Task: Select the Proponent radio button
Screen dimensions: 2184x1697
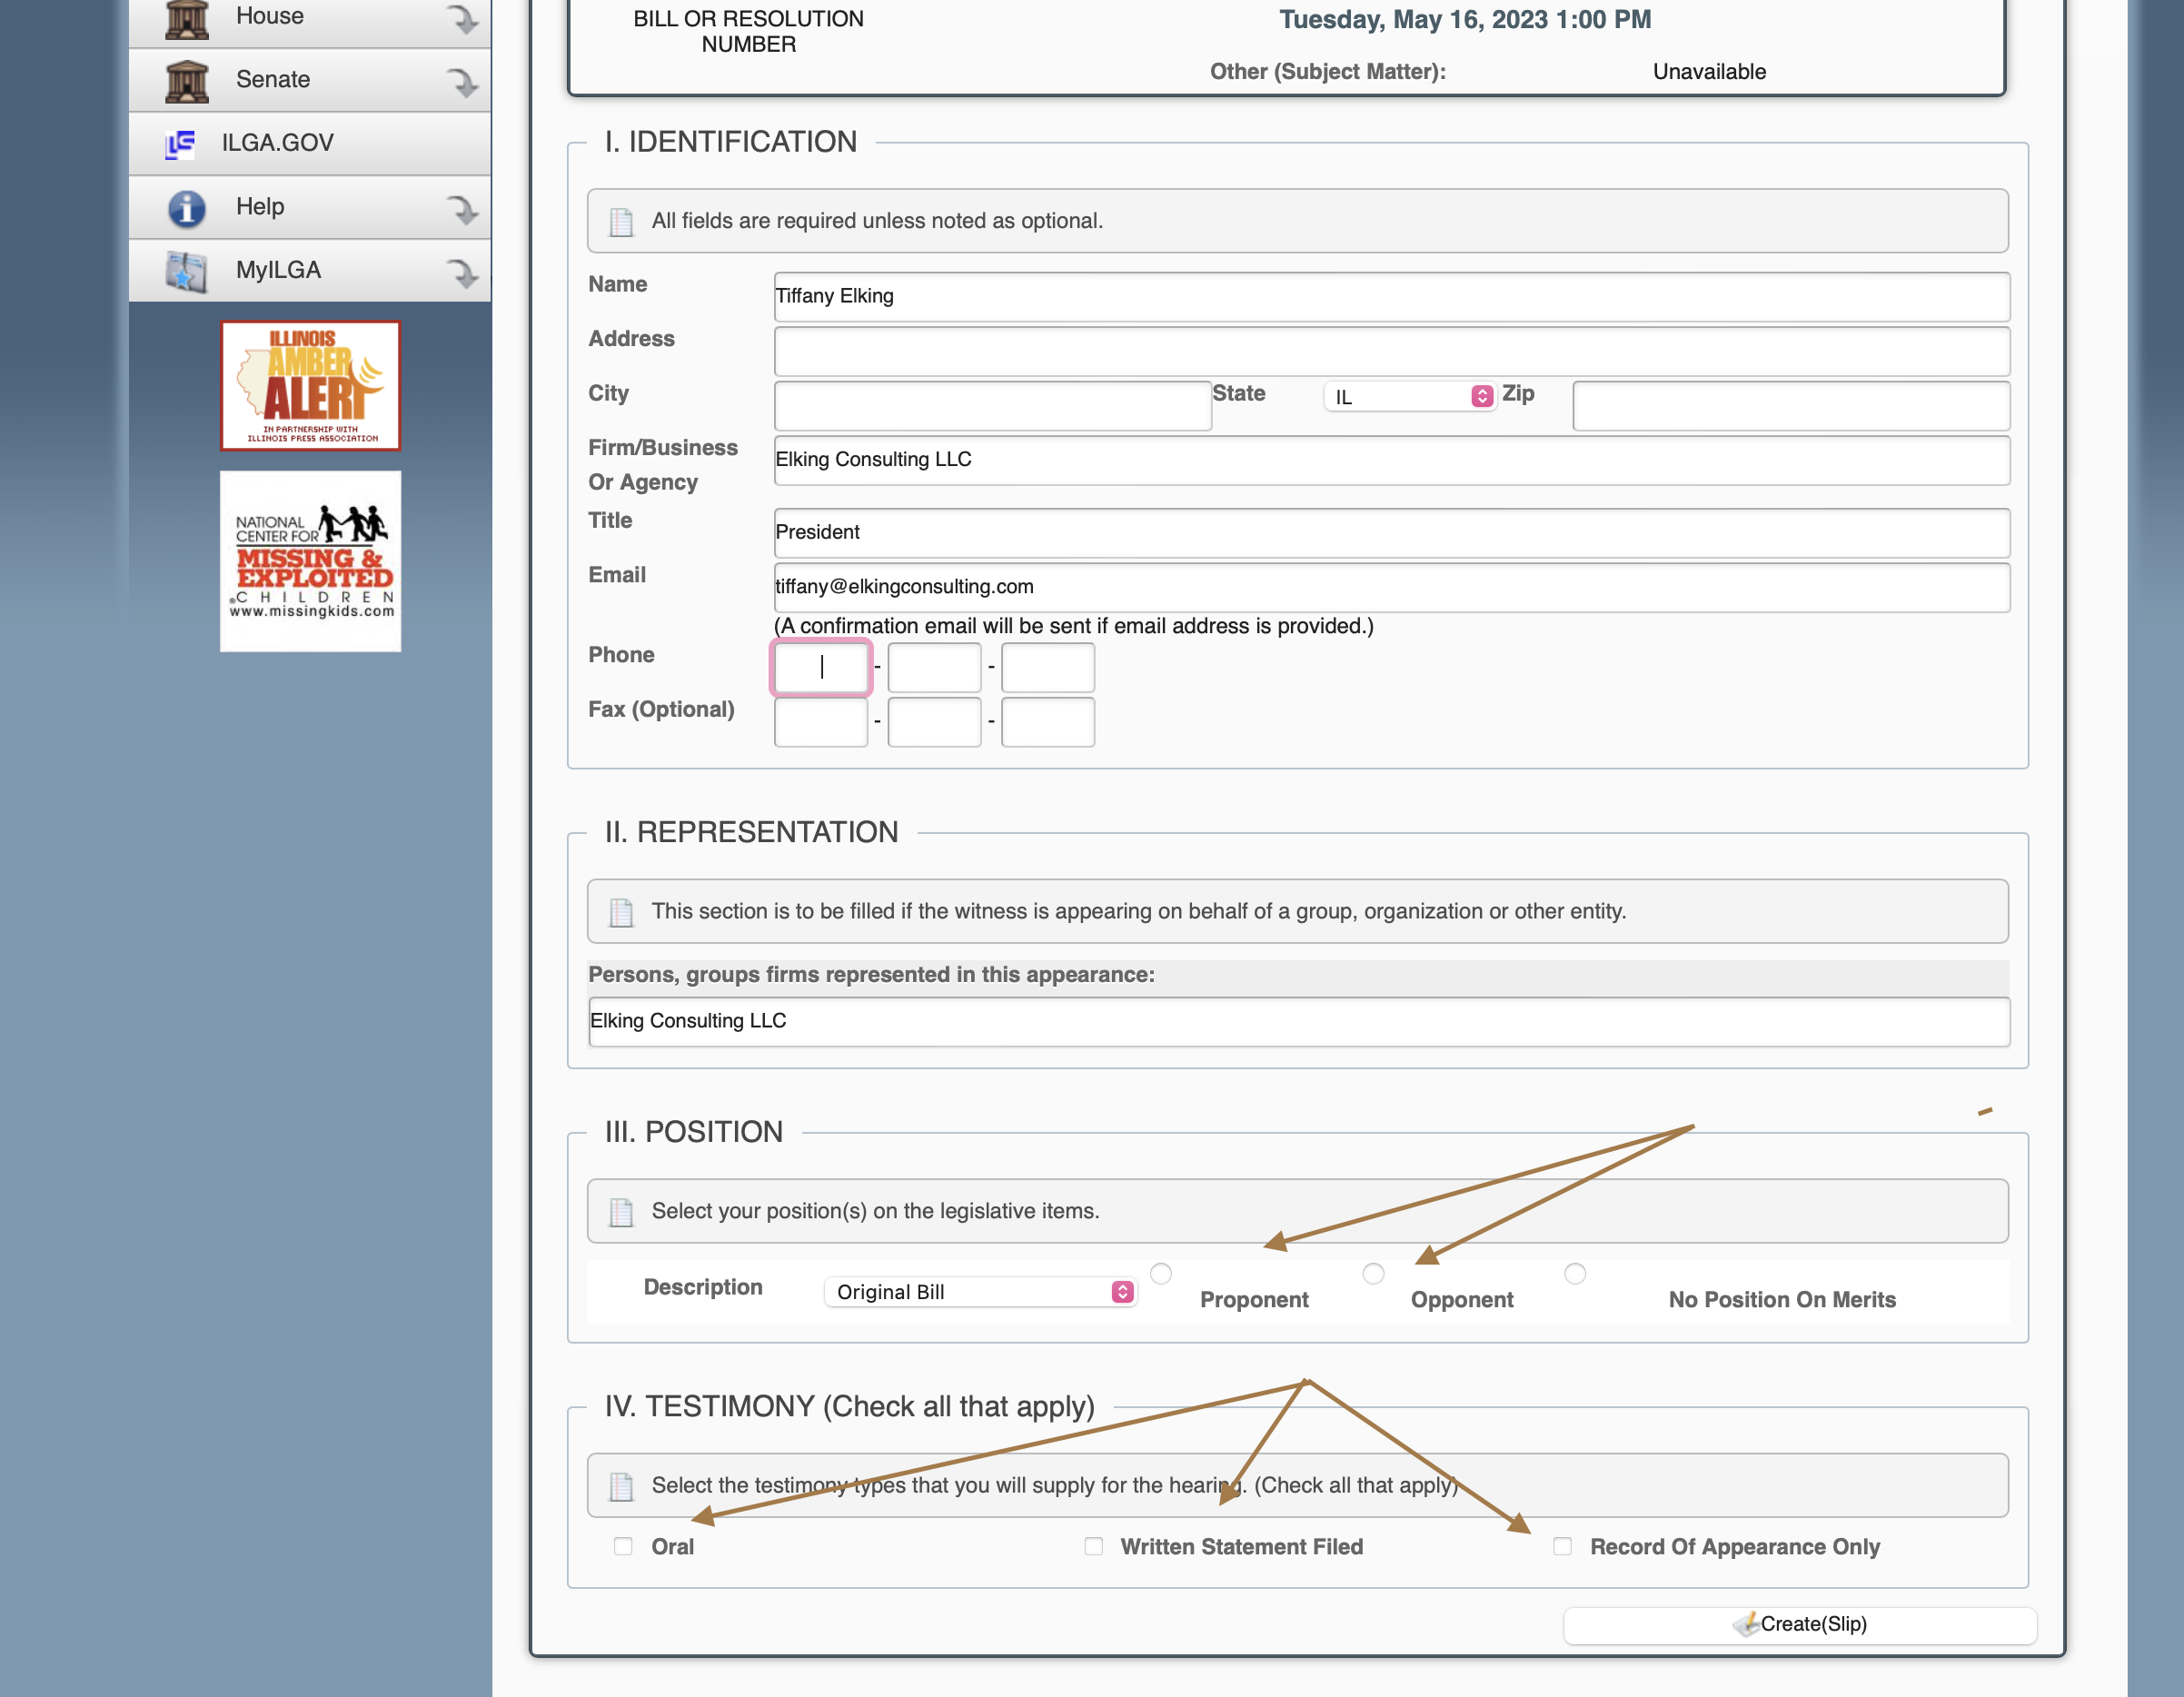Action: click(x=1160, y=1274)
